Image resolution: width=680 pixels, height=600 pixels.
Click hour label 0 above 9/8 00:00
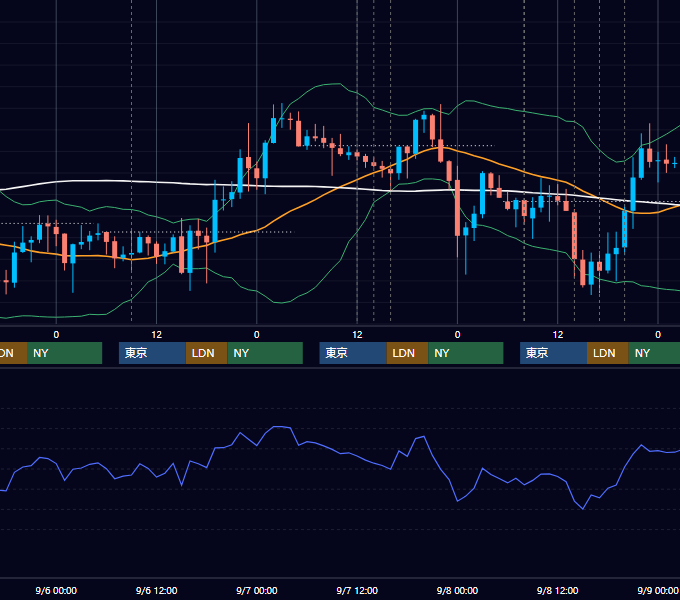point(457,335)
